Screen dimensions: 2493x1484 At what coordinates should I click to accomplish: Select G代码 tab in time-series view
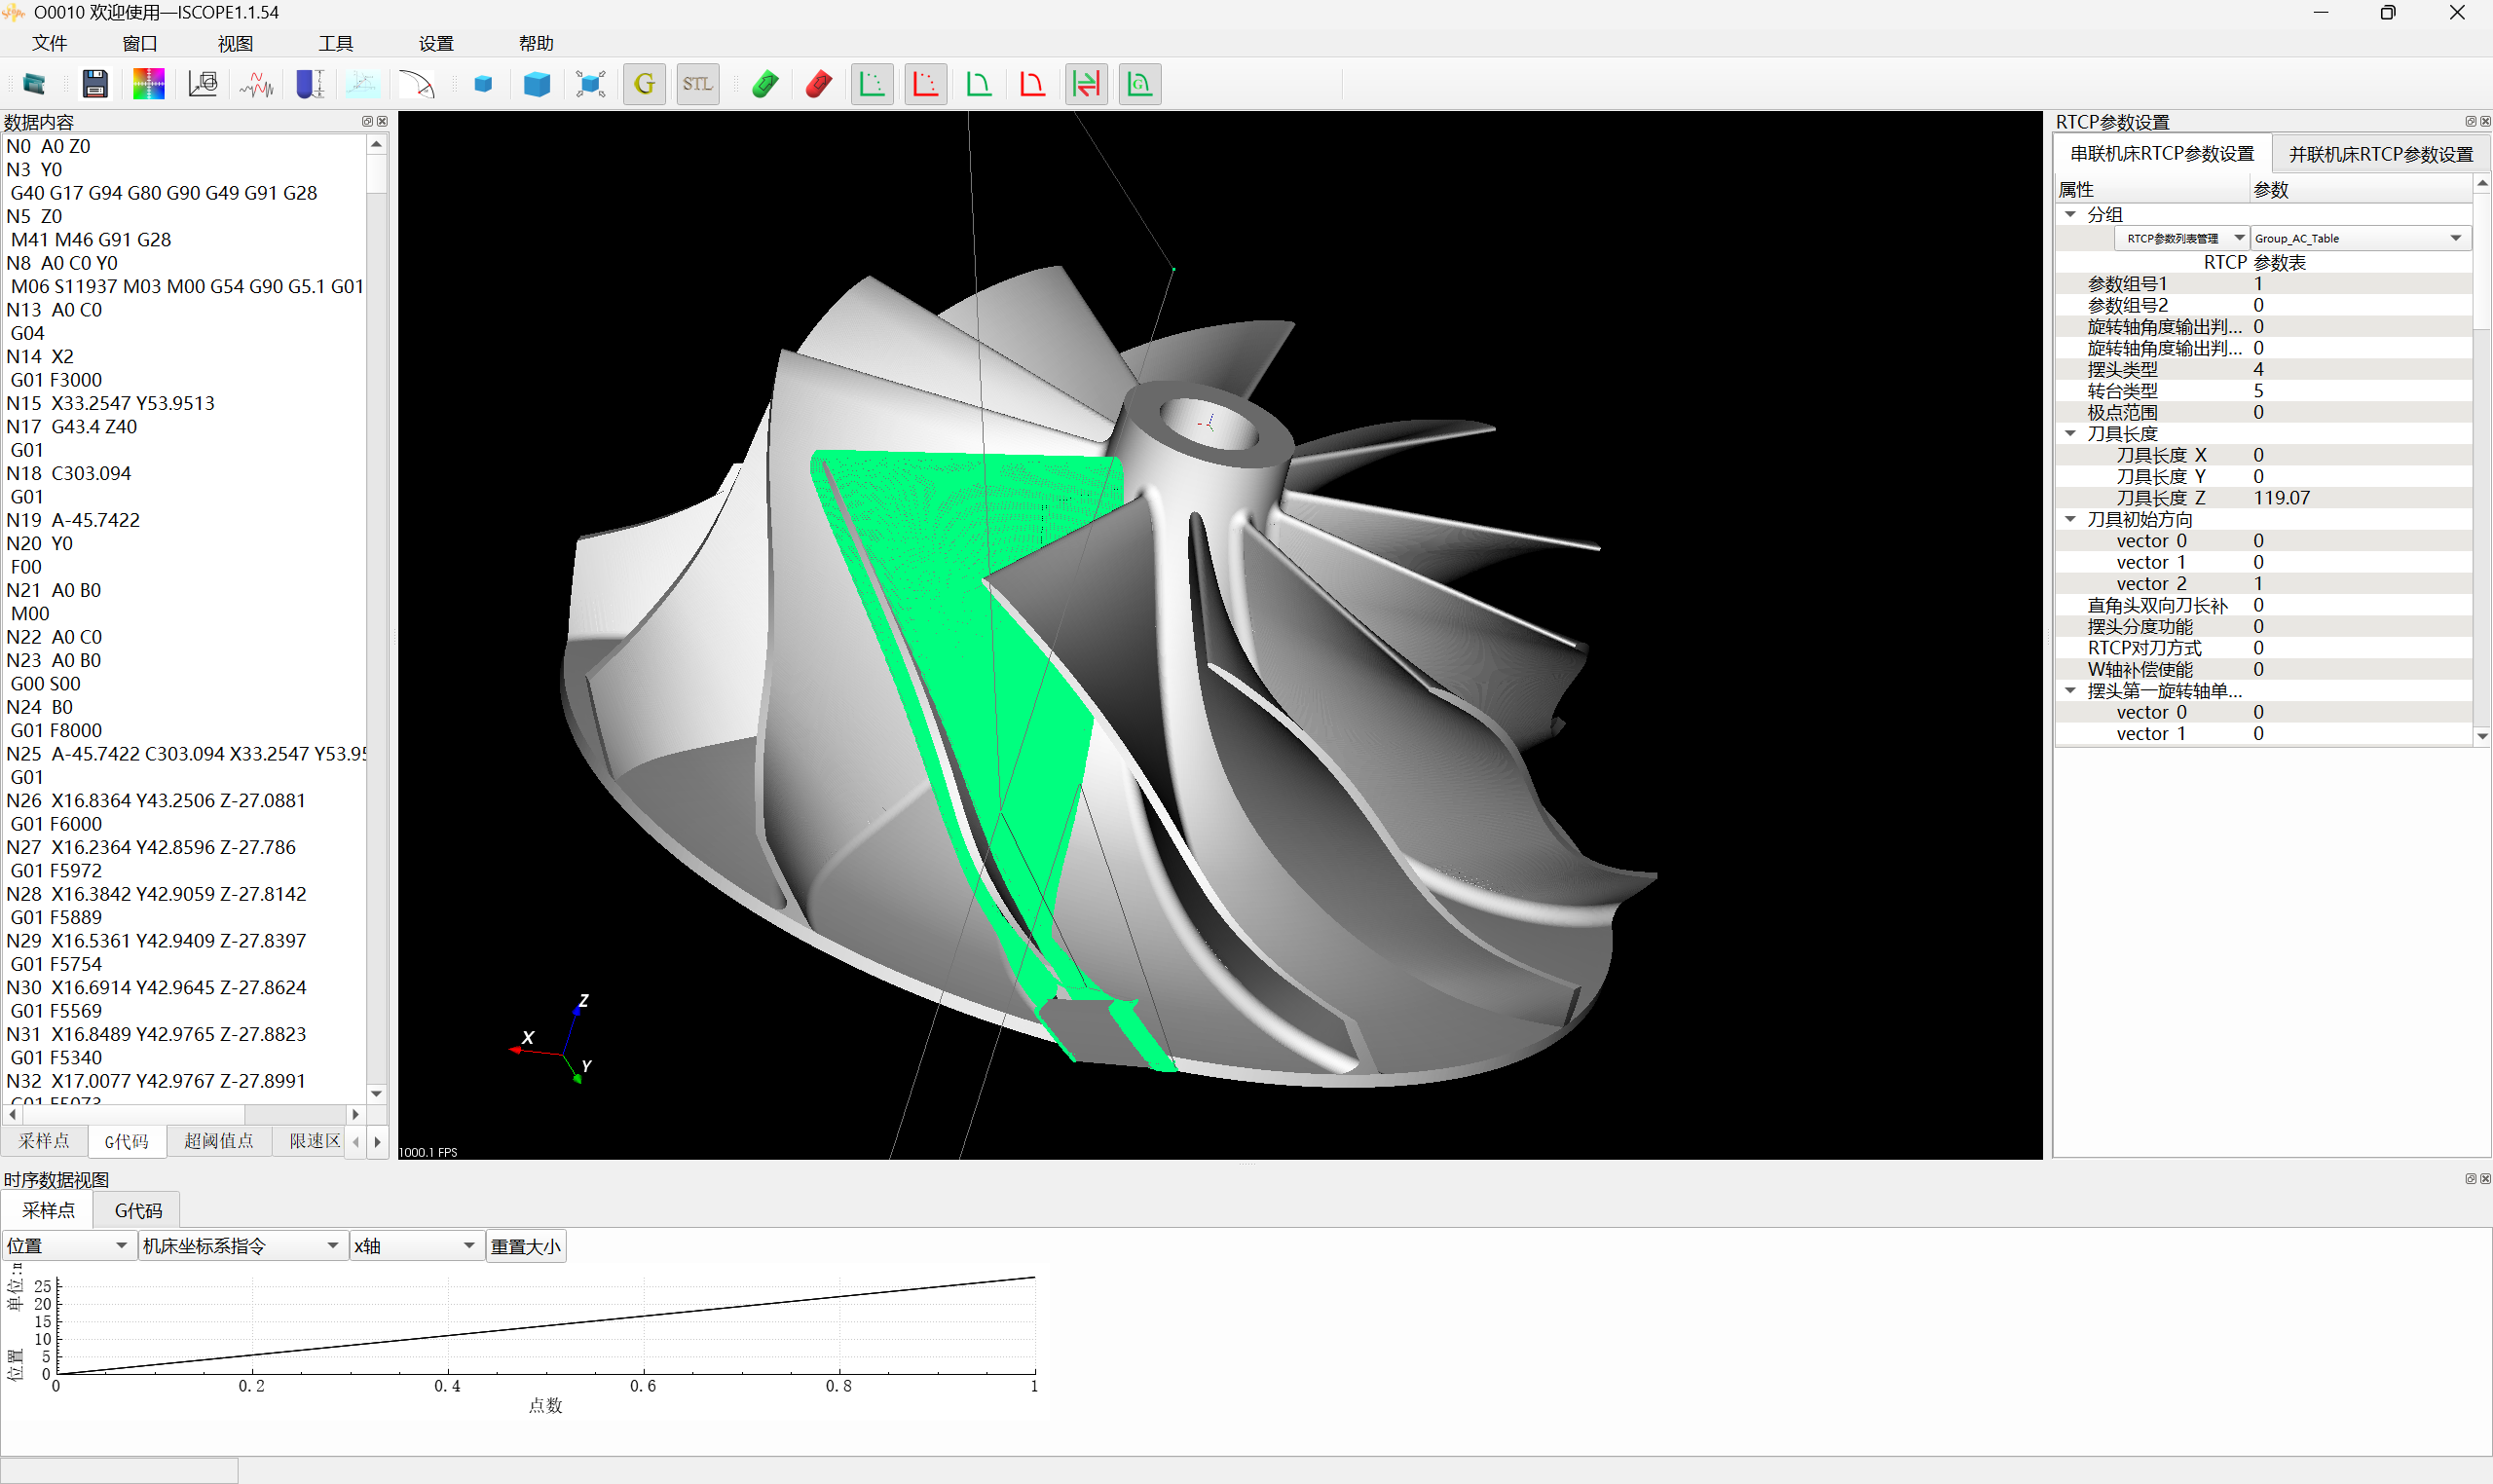pos(138,1210)
